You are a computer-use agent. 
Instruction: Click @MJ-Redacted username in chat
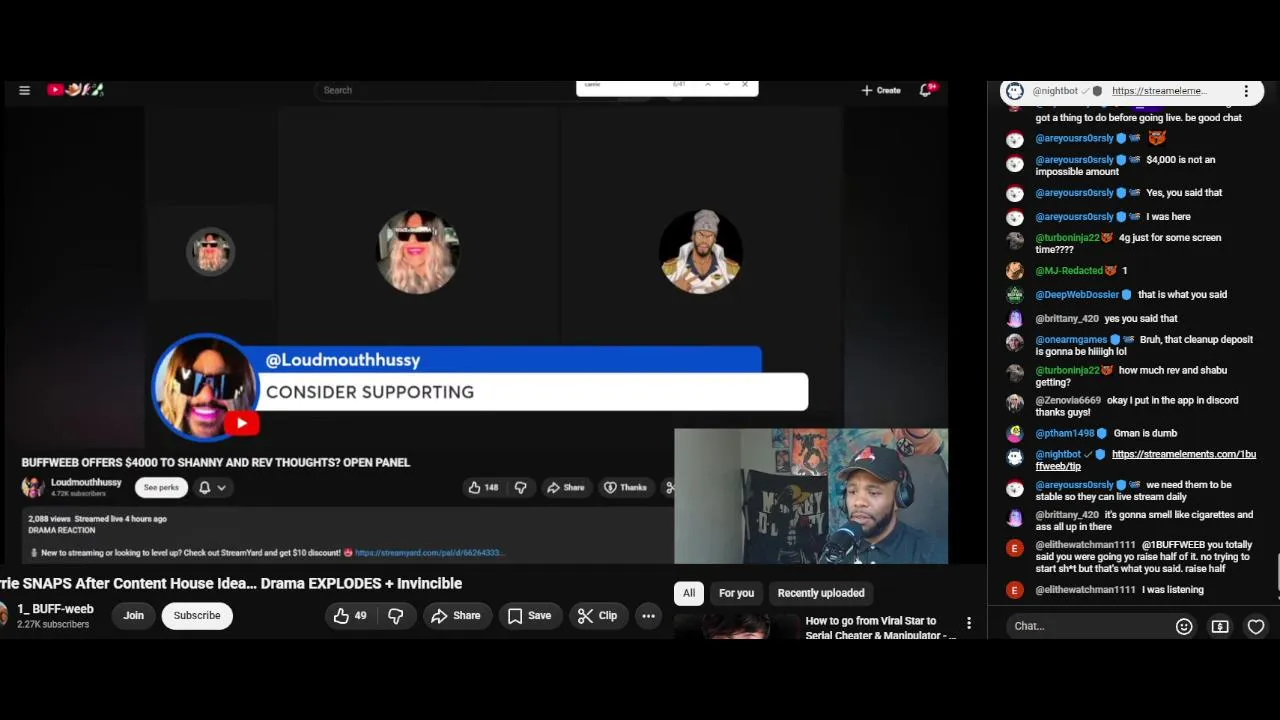(x=1070, y=271)
